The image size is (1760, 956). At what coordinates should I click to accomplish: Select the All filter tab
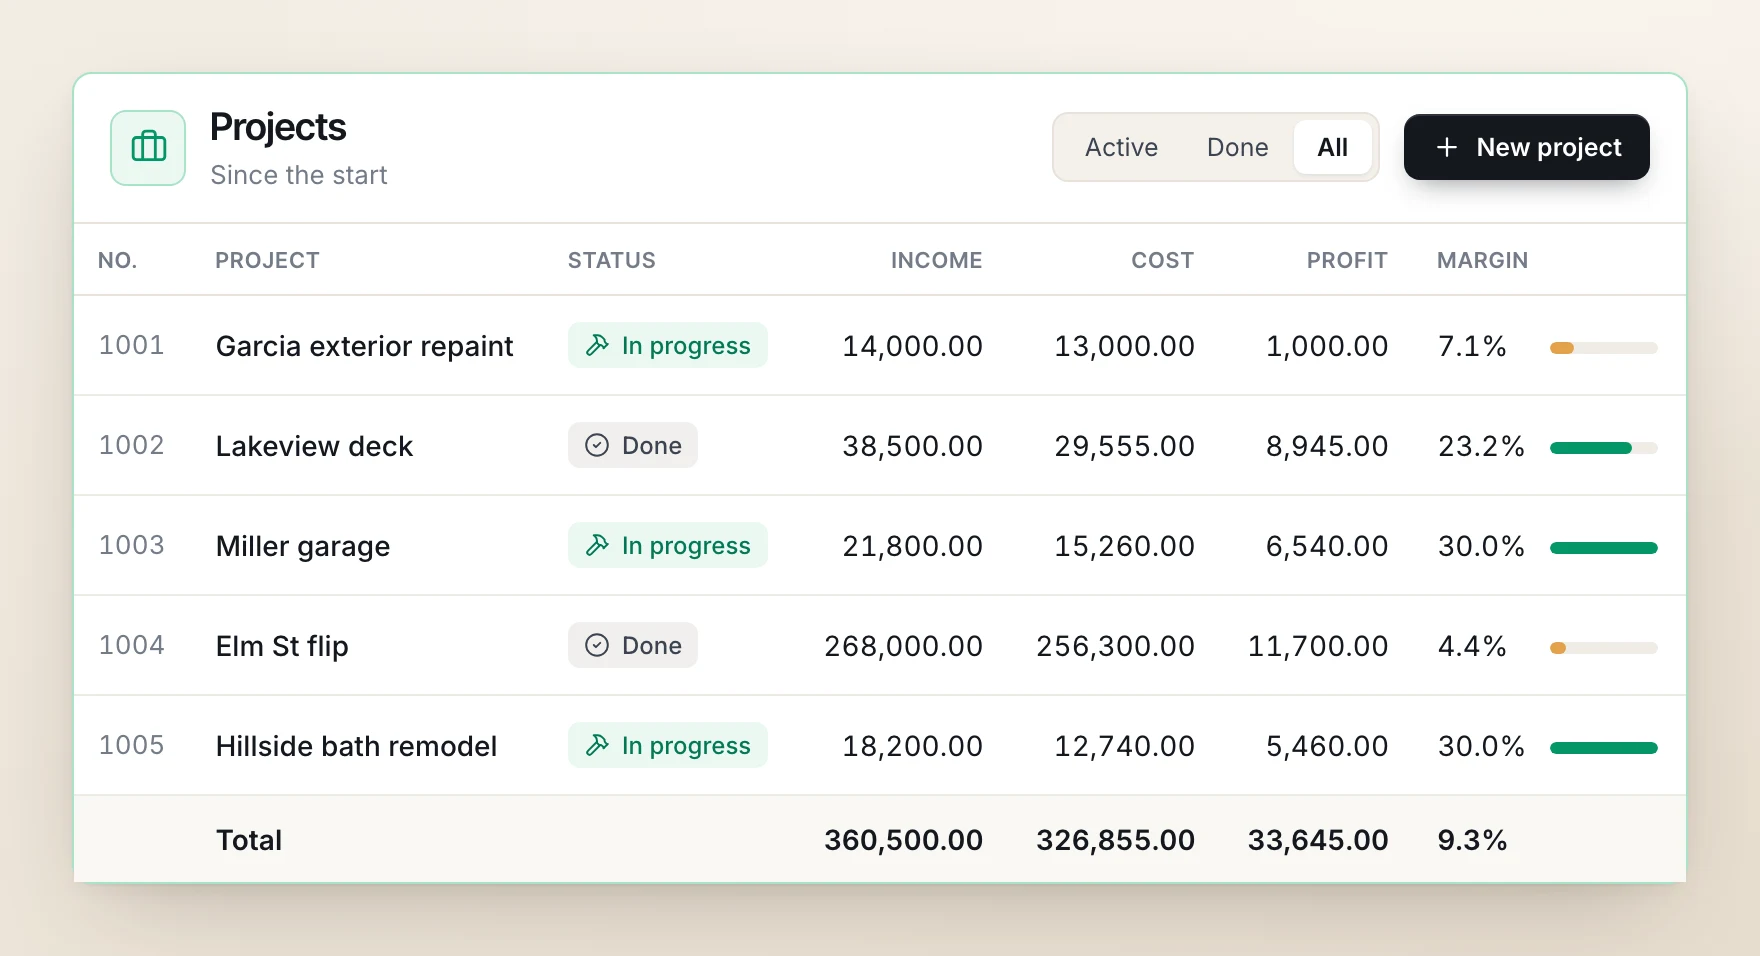(1332, 147)
